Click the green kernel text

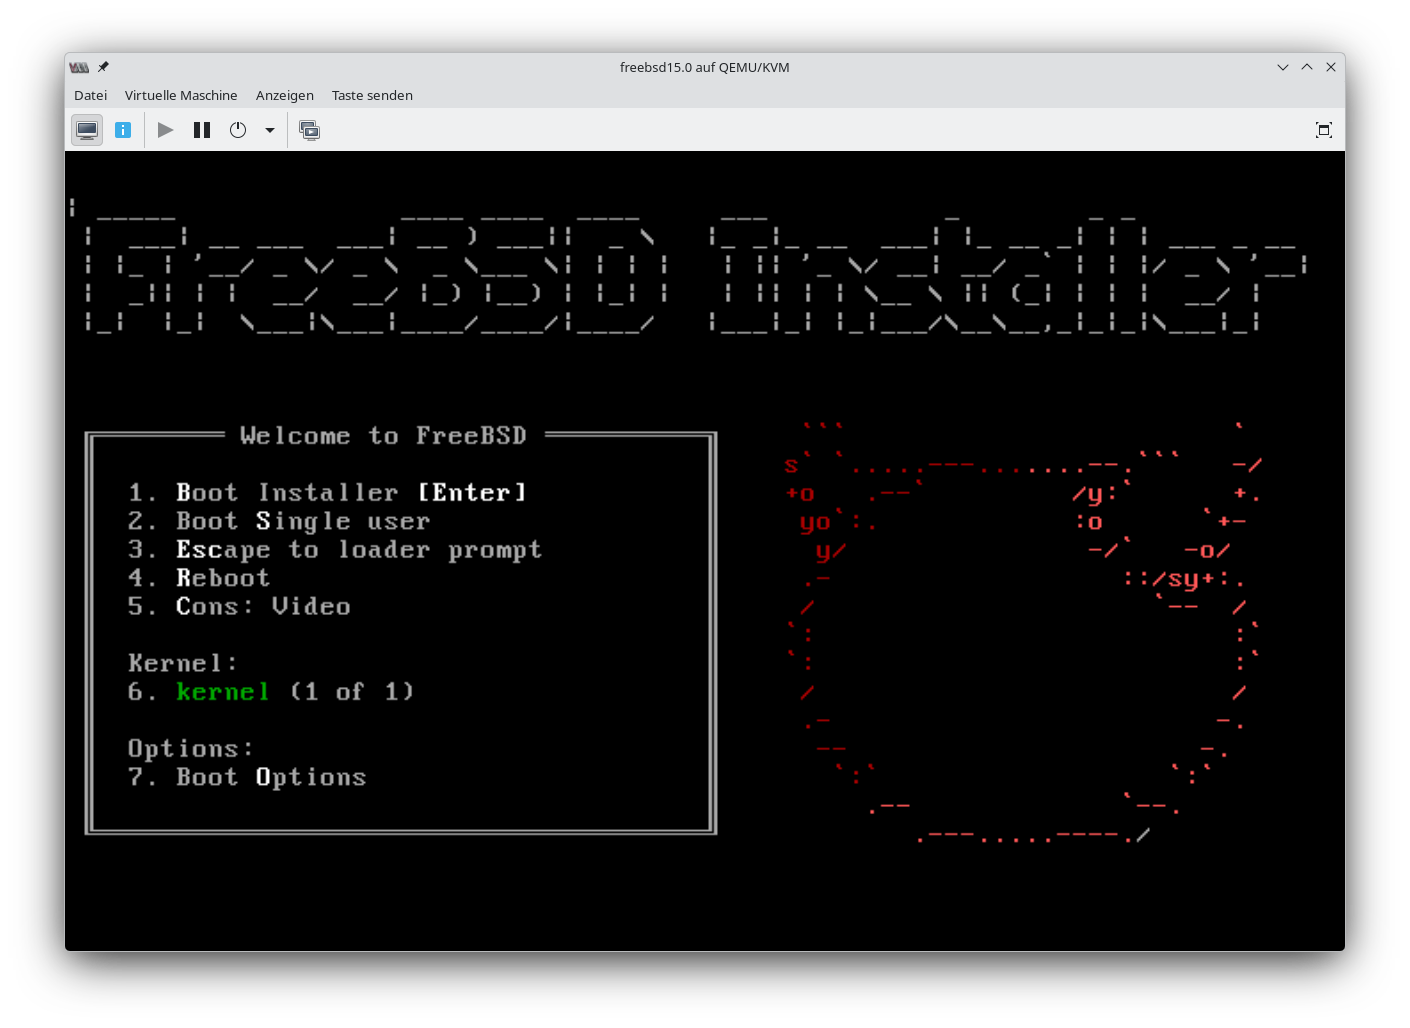(x=222, y=691)
